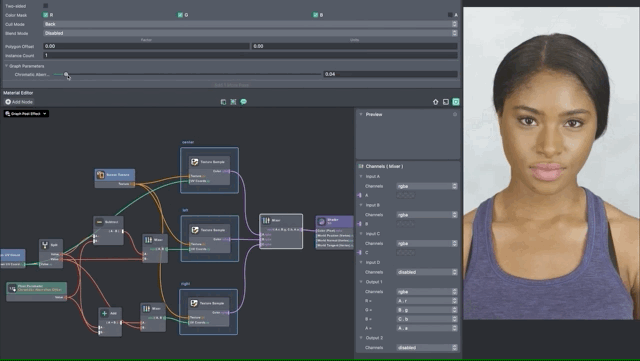Click the Input C color swatch
The height and width of the screenshot is (361, 640).
(x=406, y=252)
